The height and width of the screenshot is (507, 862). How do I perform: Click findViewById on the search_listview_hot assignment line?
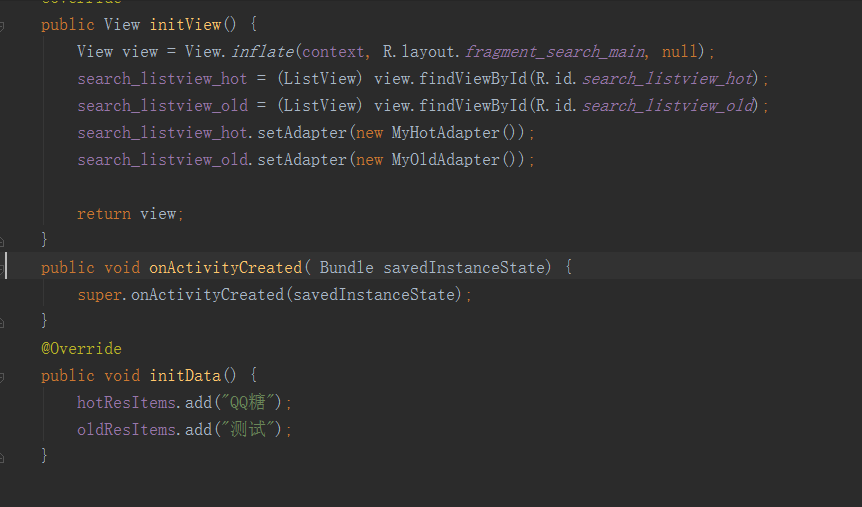(473, 79)
